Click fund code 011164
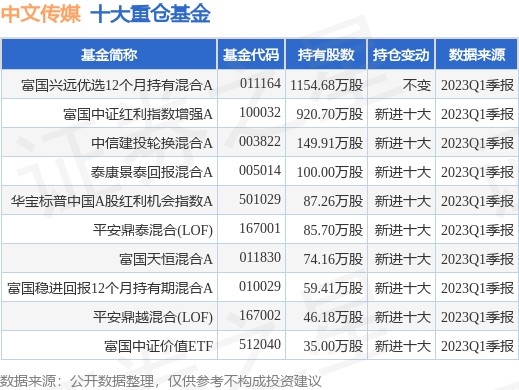519x390 pixels. tap(260, 83)
